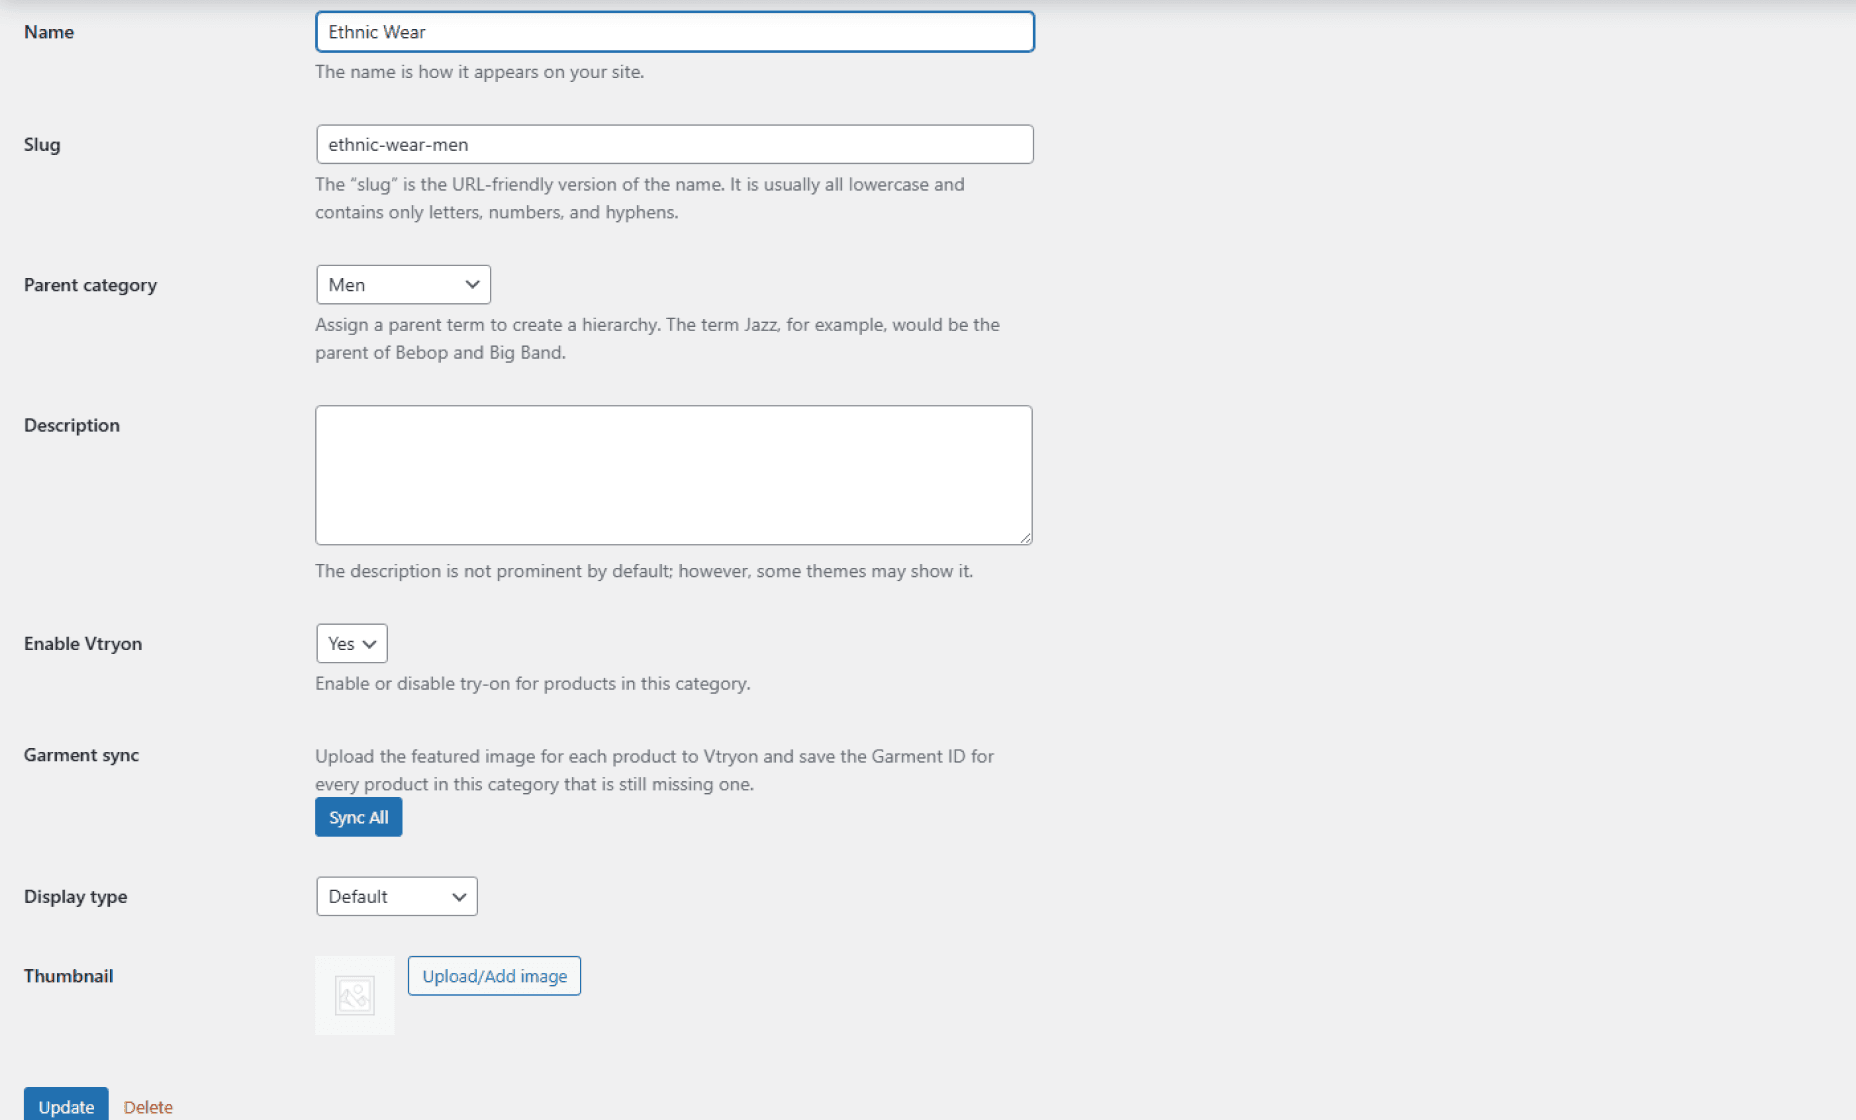Image resolution: width=1856 pixels, height=1120 pixels.
Task: Open the Display type dropdown showing Default
Action: [395, 896]
